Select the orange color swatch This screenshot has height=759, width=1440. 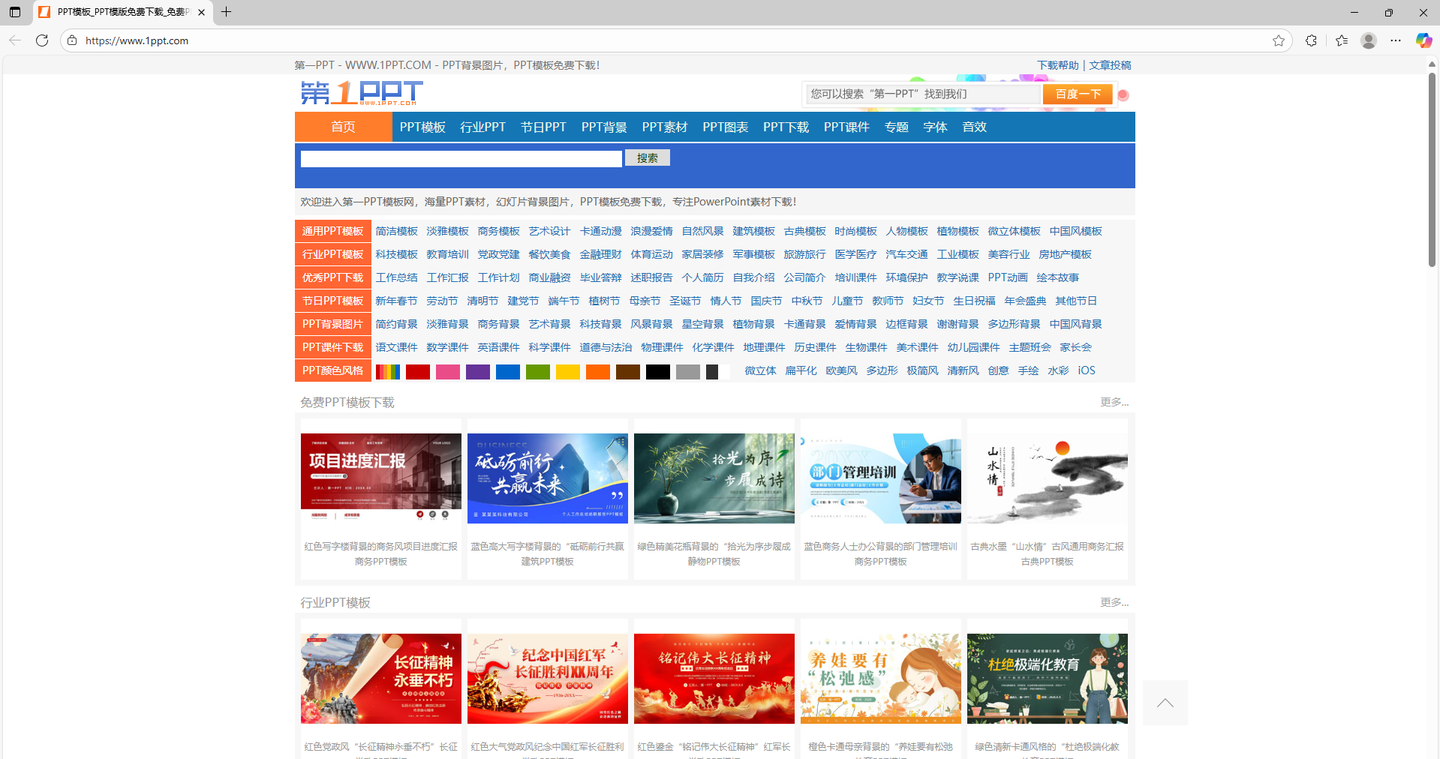[x=598, y=372]
